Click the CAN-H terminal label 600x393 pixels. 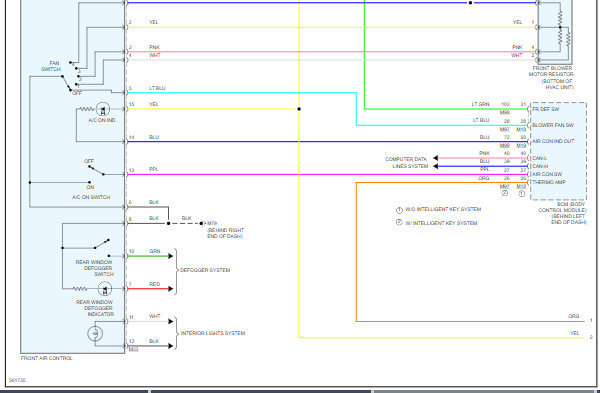[x=540, y=166]
